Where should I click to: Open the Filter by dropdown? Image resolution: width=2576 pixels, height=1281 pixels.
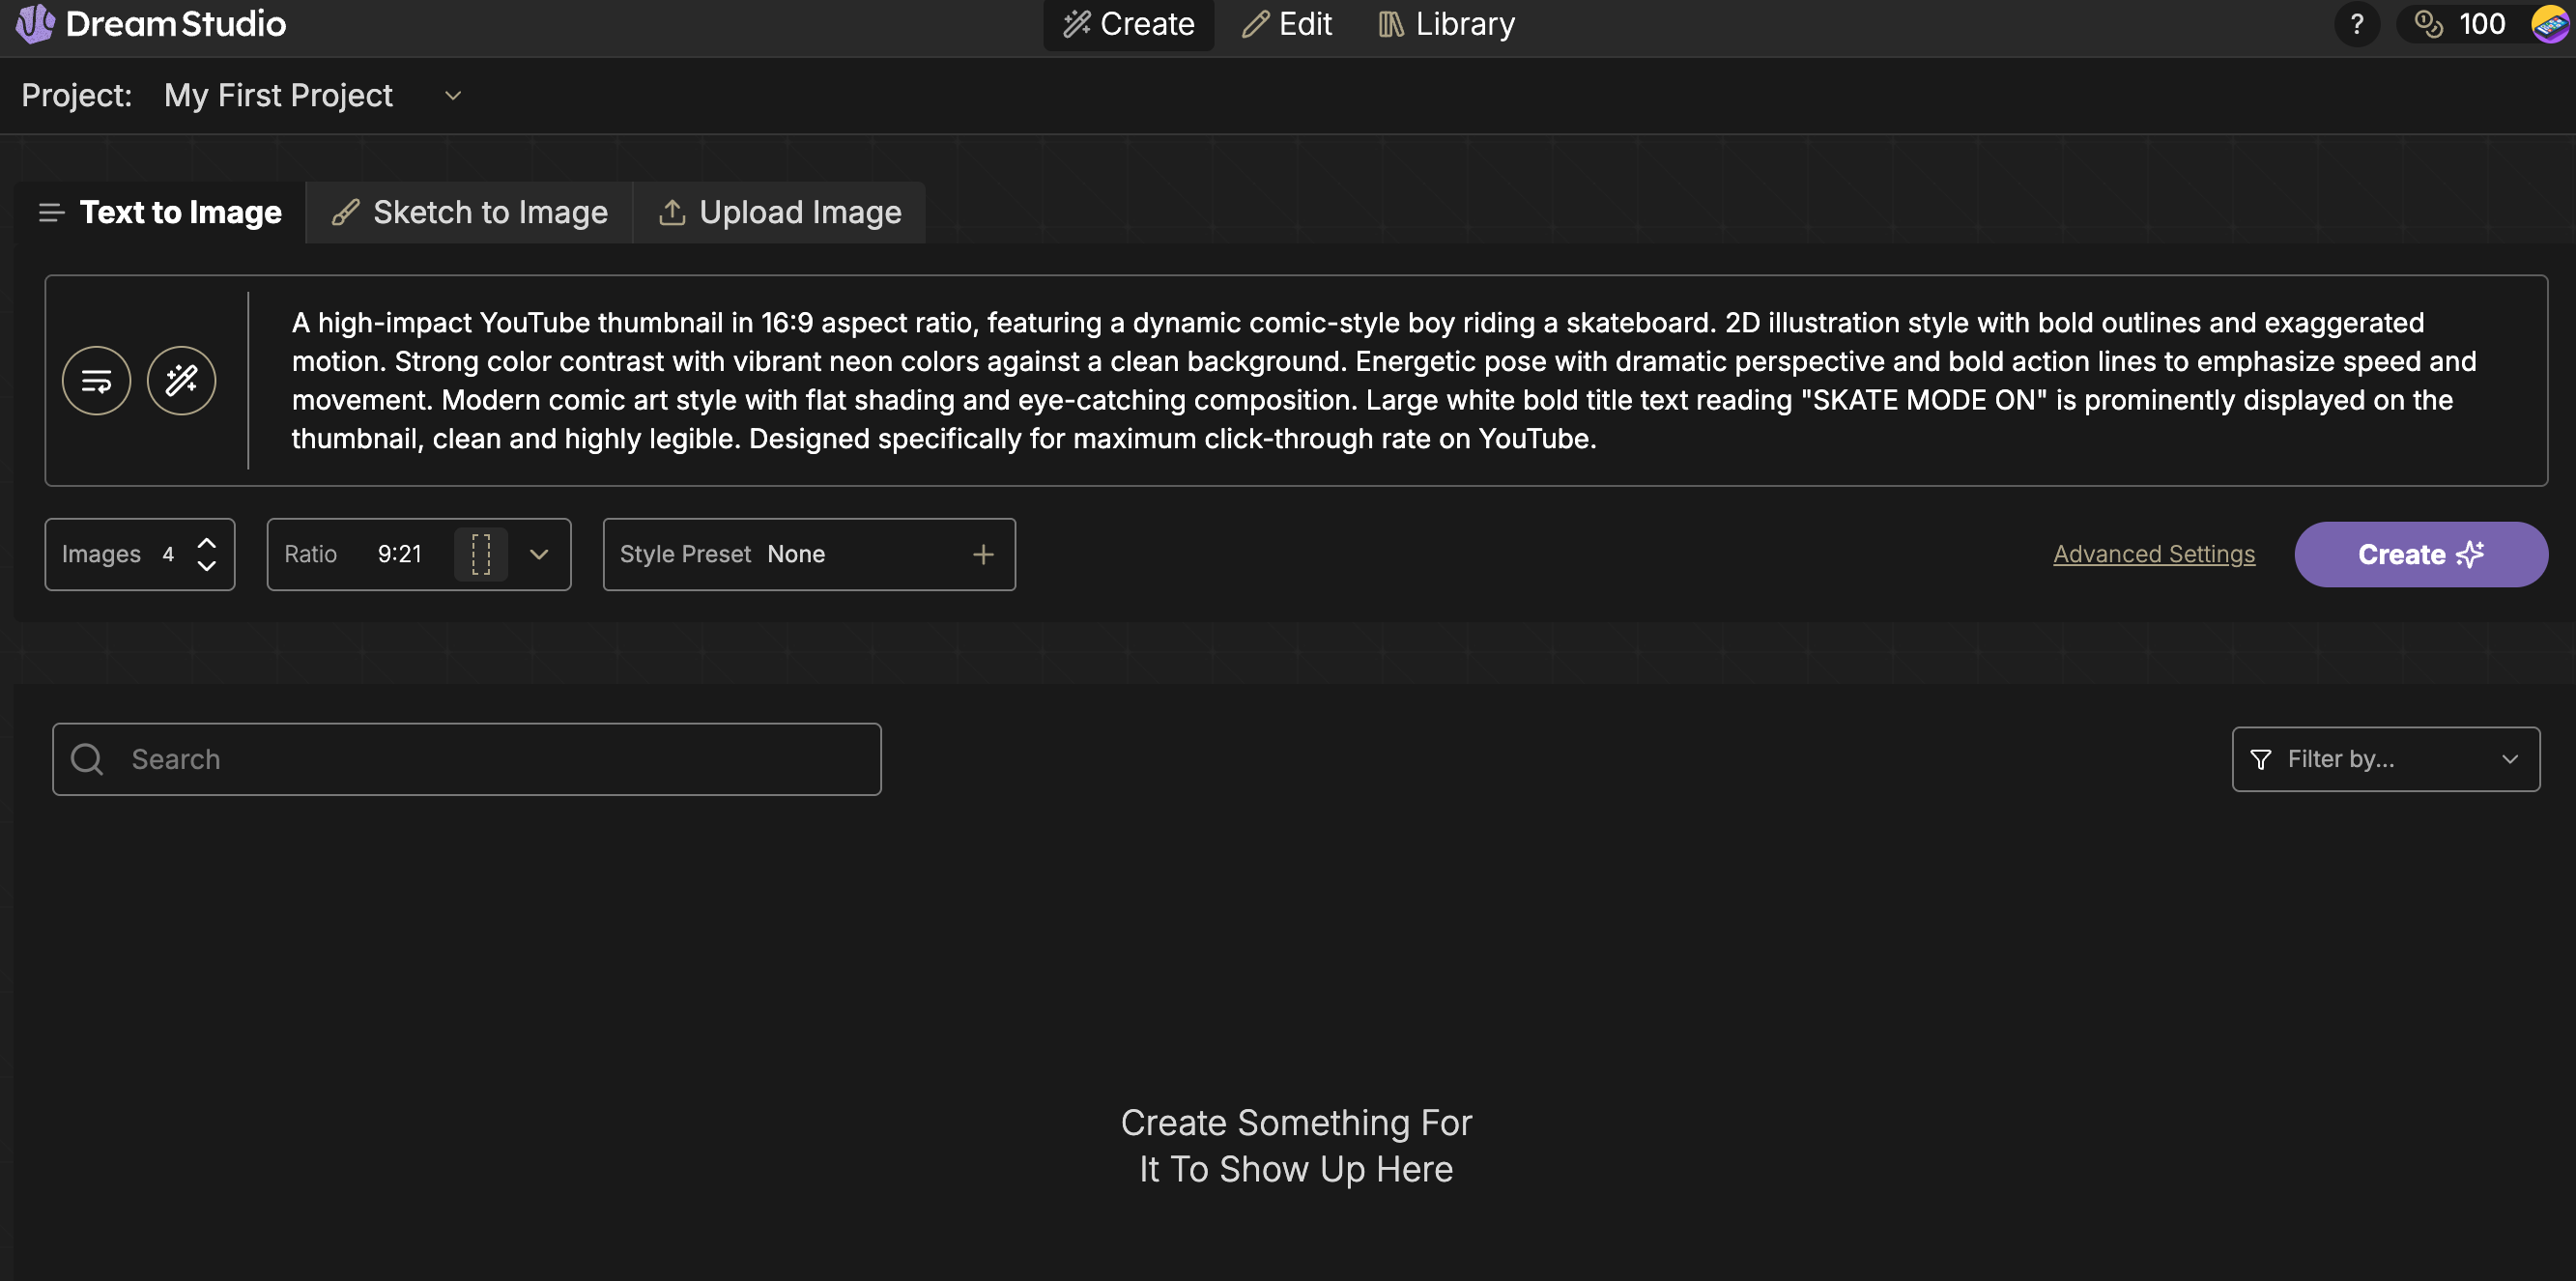point(2385,759)
